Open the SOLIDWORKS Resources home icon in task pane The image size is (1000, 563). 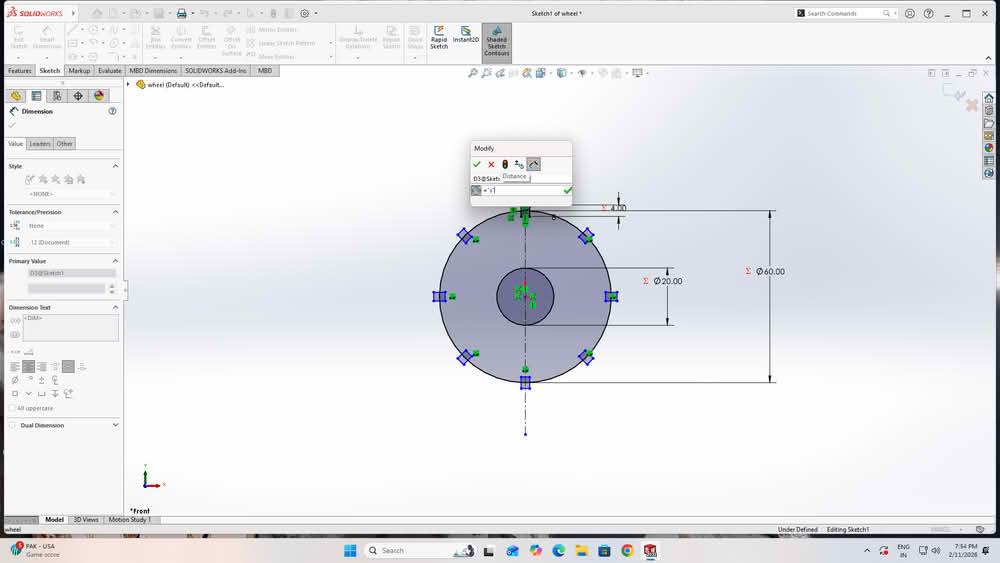pyautogui.click(x=989, y=98)
